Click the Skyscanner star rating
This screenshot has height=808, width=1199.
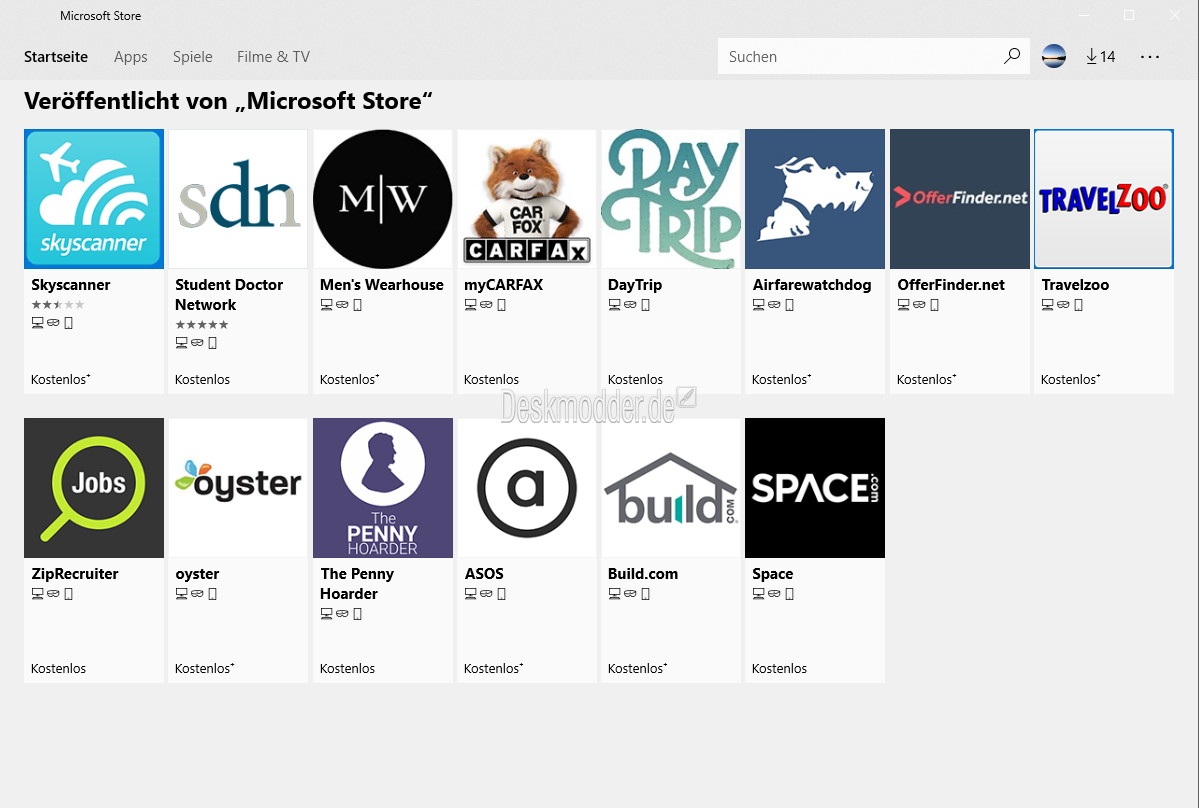point(57,304)
